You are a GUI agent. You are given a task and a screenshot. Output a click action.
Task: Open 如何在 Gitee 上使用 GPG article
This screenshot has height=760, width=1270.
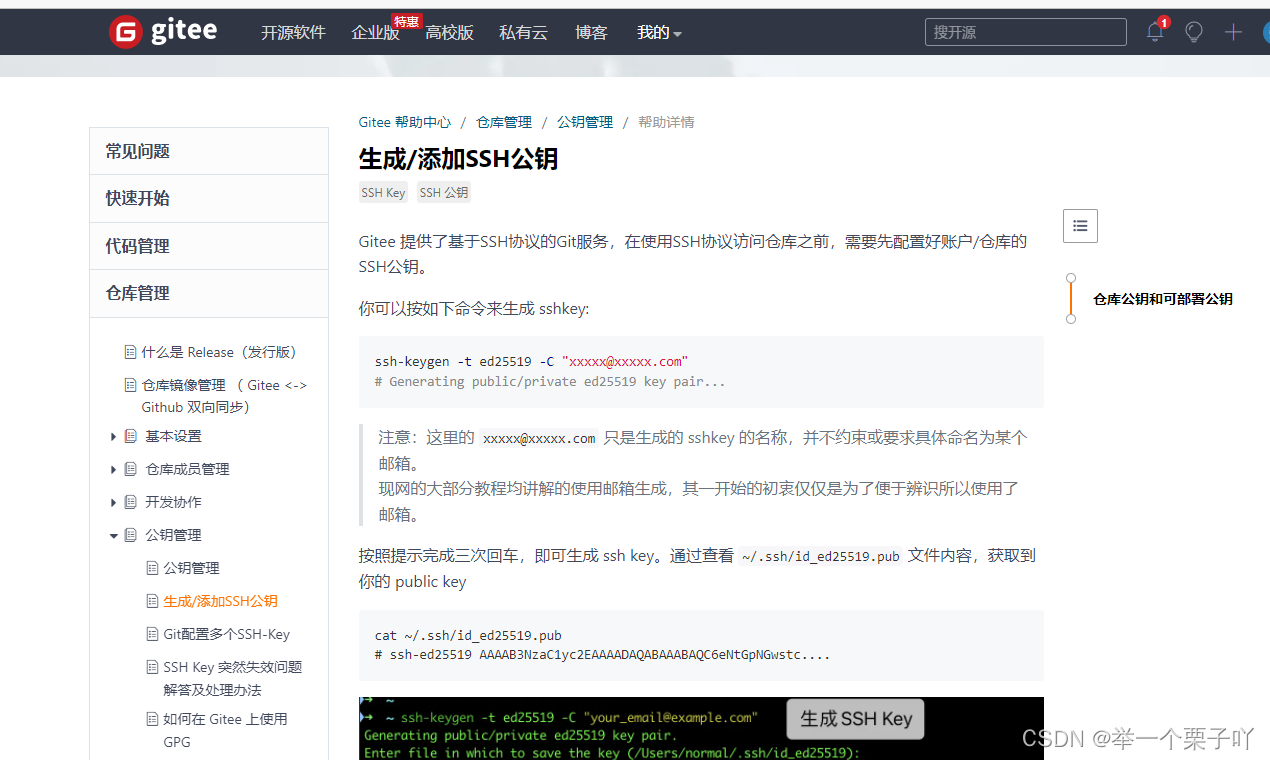226,730
